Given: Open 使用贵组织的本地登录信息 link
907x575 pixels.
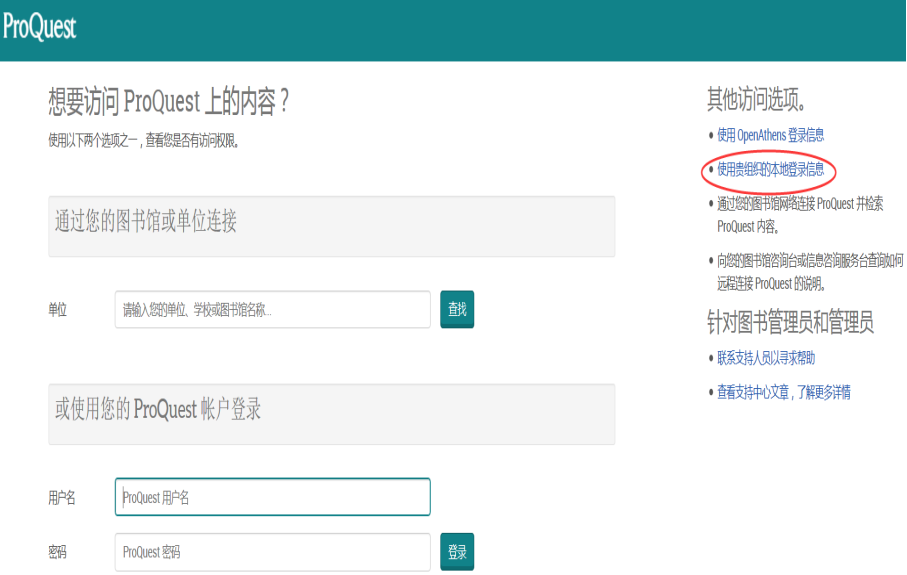Looking at the screenshot, I should pos(770,169).
